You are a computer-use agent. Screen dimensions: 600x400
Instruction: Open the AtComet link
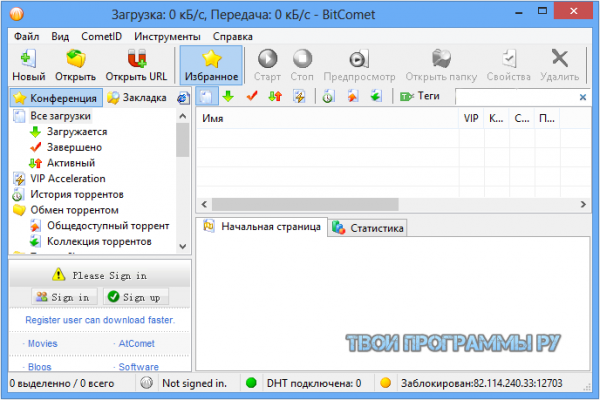[137, 343]
